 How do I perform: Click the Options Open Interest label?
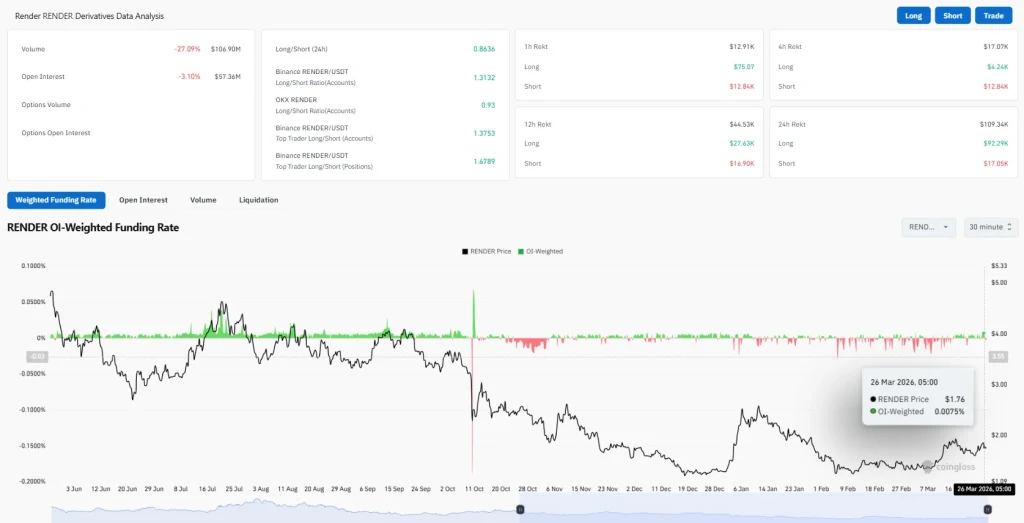click(x=56, y=133)
